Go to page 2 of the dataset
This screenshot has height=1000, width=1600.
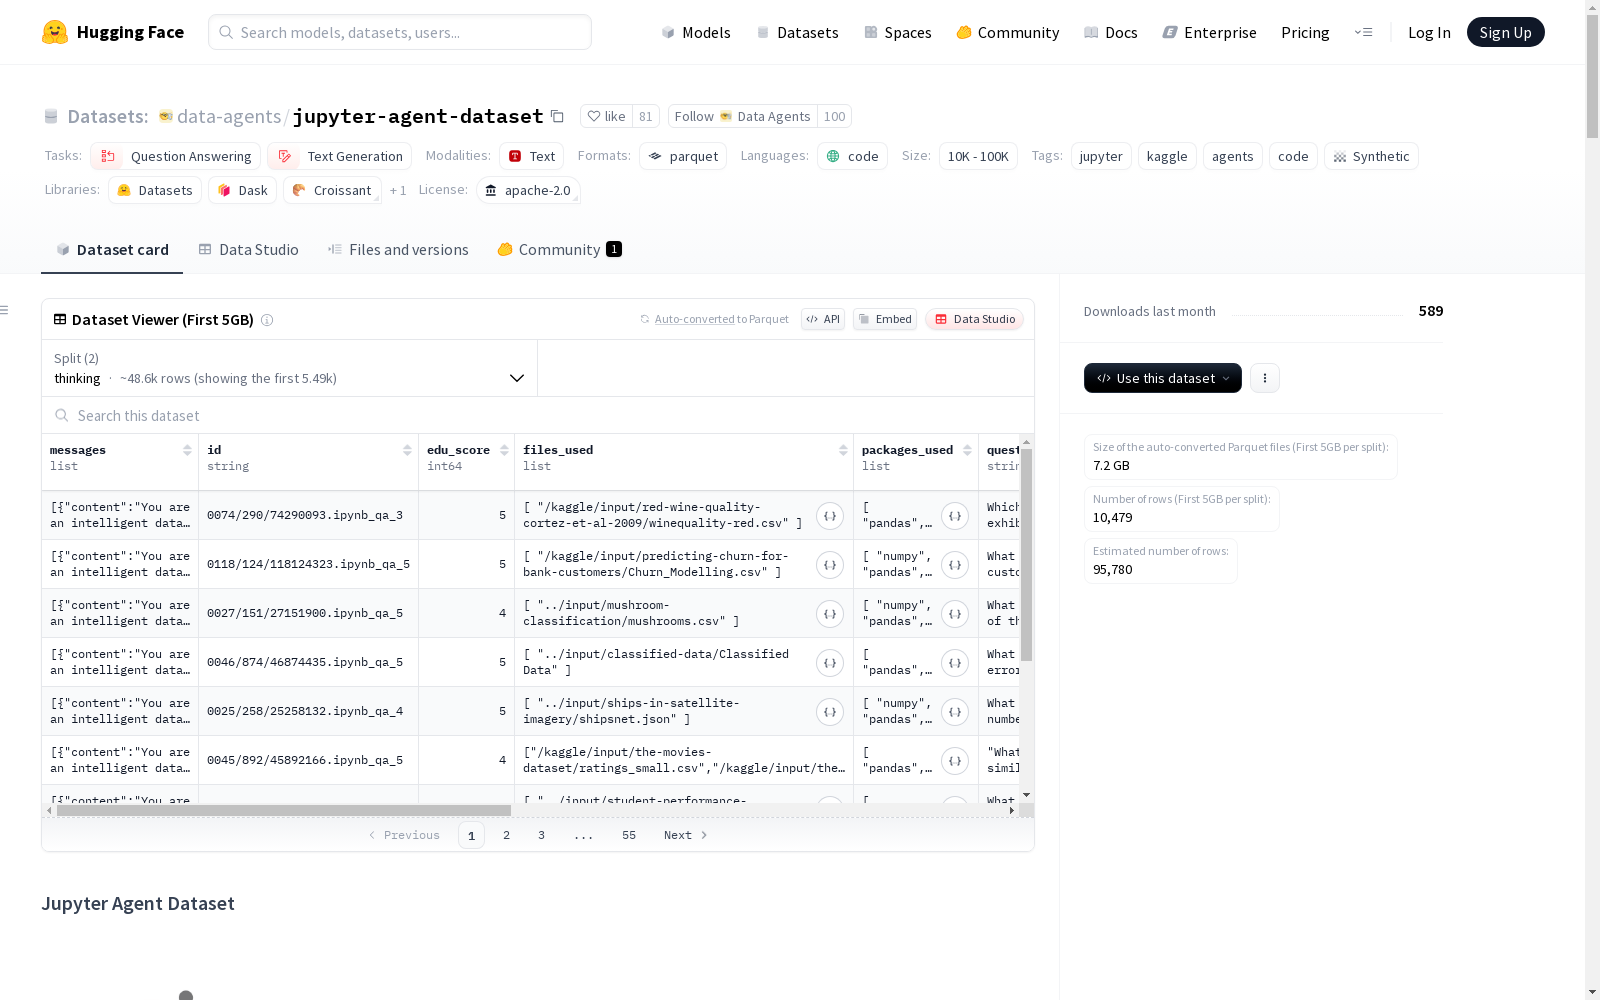pyautogui.click(x=507, y=835)
